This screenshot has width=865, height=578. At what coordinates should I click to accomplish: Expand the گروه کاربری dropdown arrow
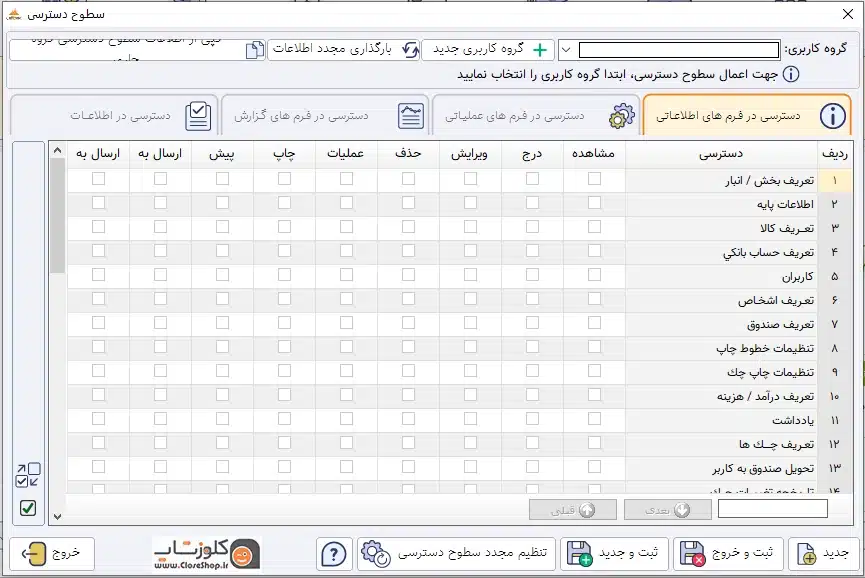click(x=566, y=50)
